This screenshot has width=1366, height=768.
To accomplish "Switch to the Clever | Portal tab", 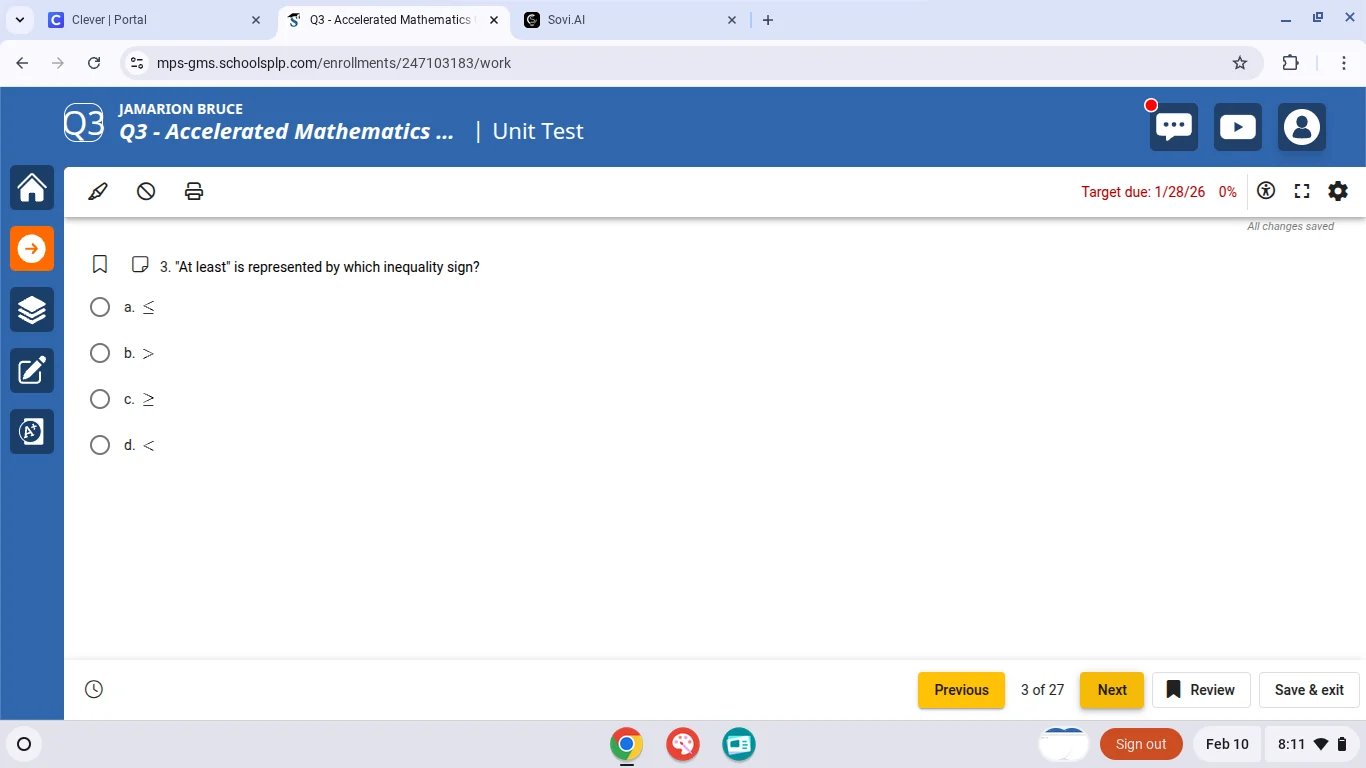I will tap(150, 20).
